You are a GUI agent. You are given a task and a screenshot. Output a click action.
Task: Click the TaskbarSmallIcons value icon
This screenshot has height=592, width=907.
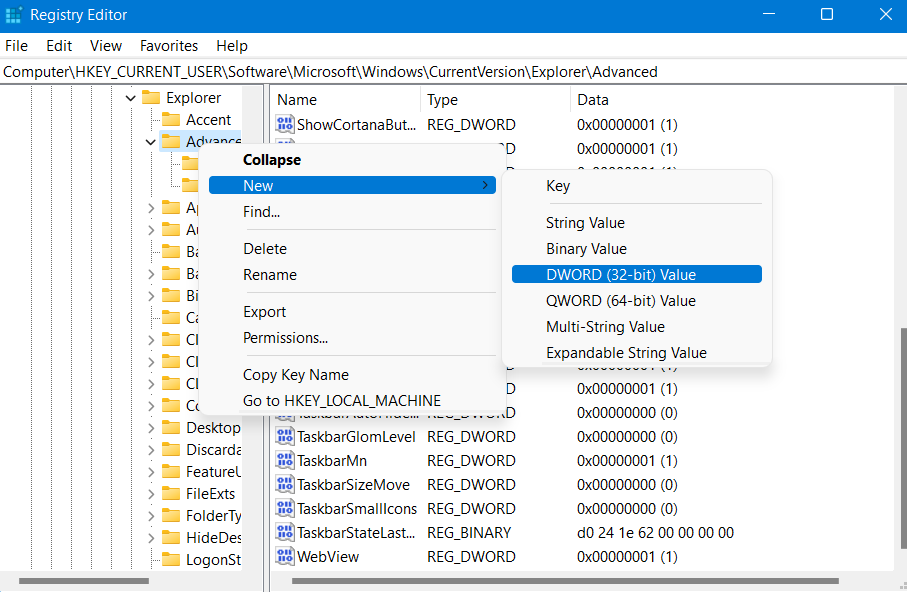pyautogui.click(x=284, y=508)
